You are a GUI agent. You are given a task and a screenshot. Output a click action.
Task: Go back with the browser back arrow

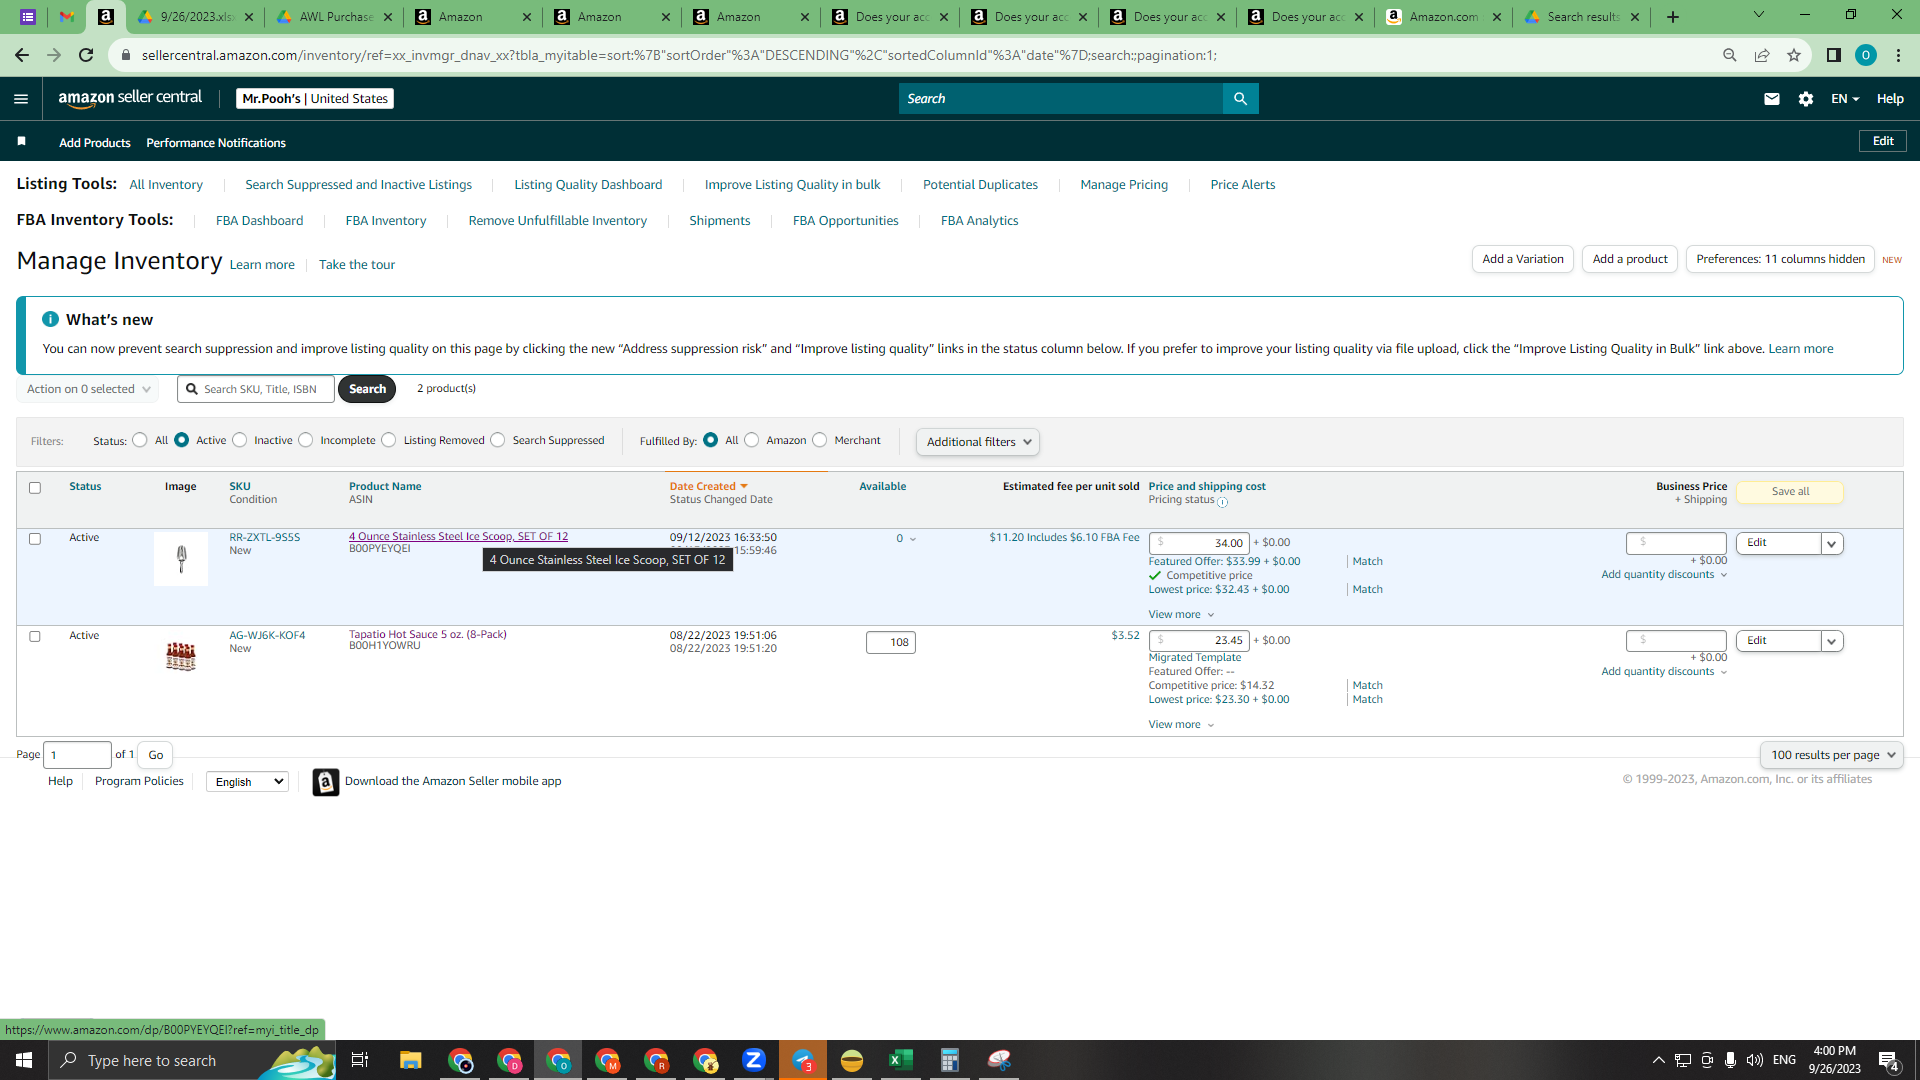pos(22,55)
